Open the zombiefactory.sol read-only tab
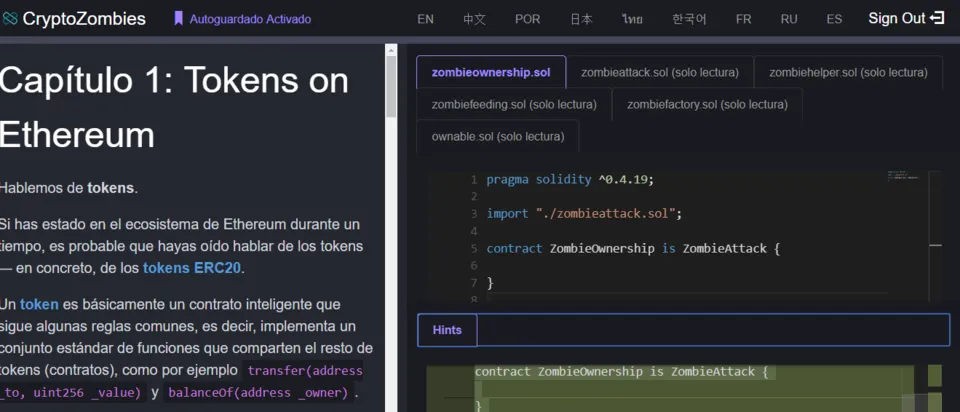The height and width of the screenshot is (412, 960). click(707, 104)
